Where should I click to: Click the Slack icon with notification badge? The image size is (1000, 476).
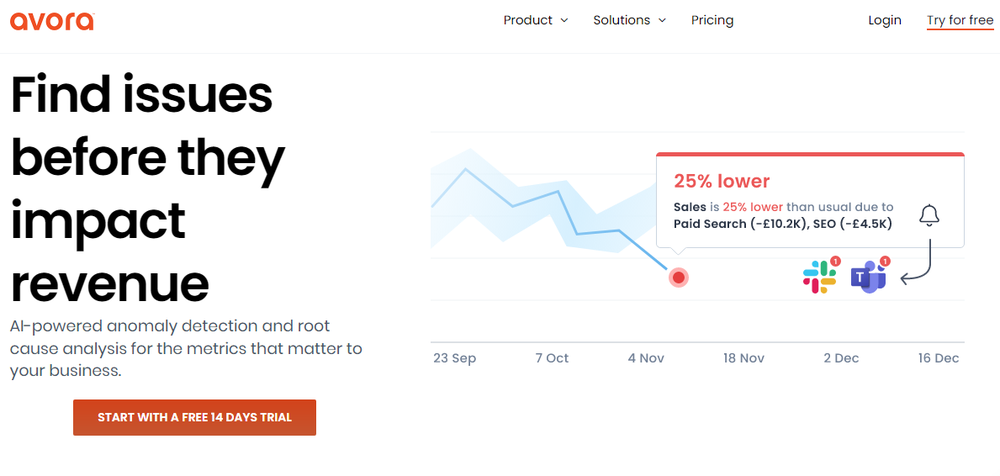(821, 276)
